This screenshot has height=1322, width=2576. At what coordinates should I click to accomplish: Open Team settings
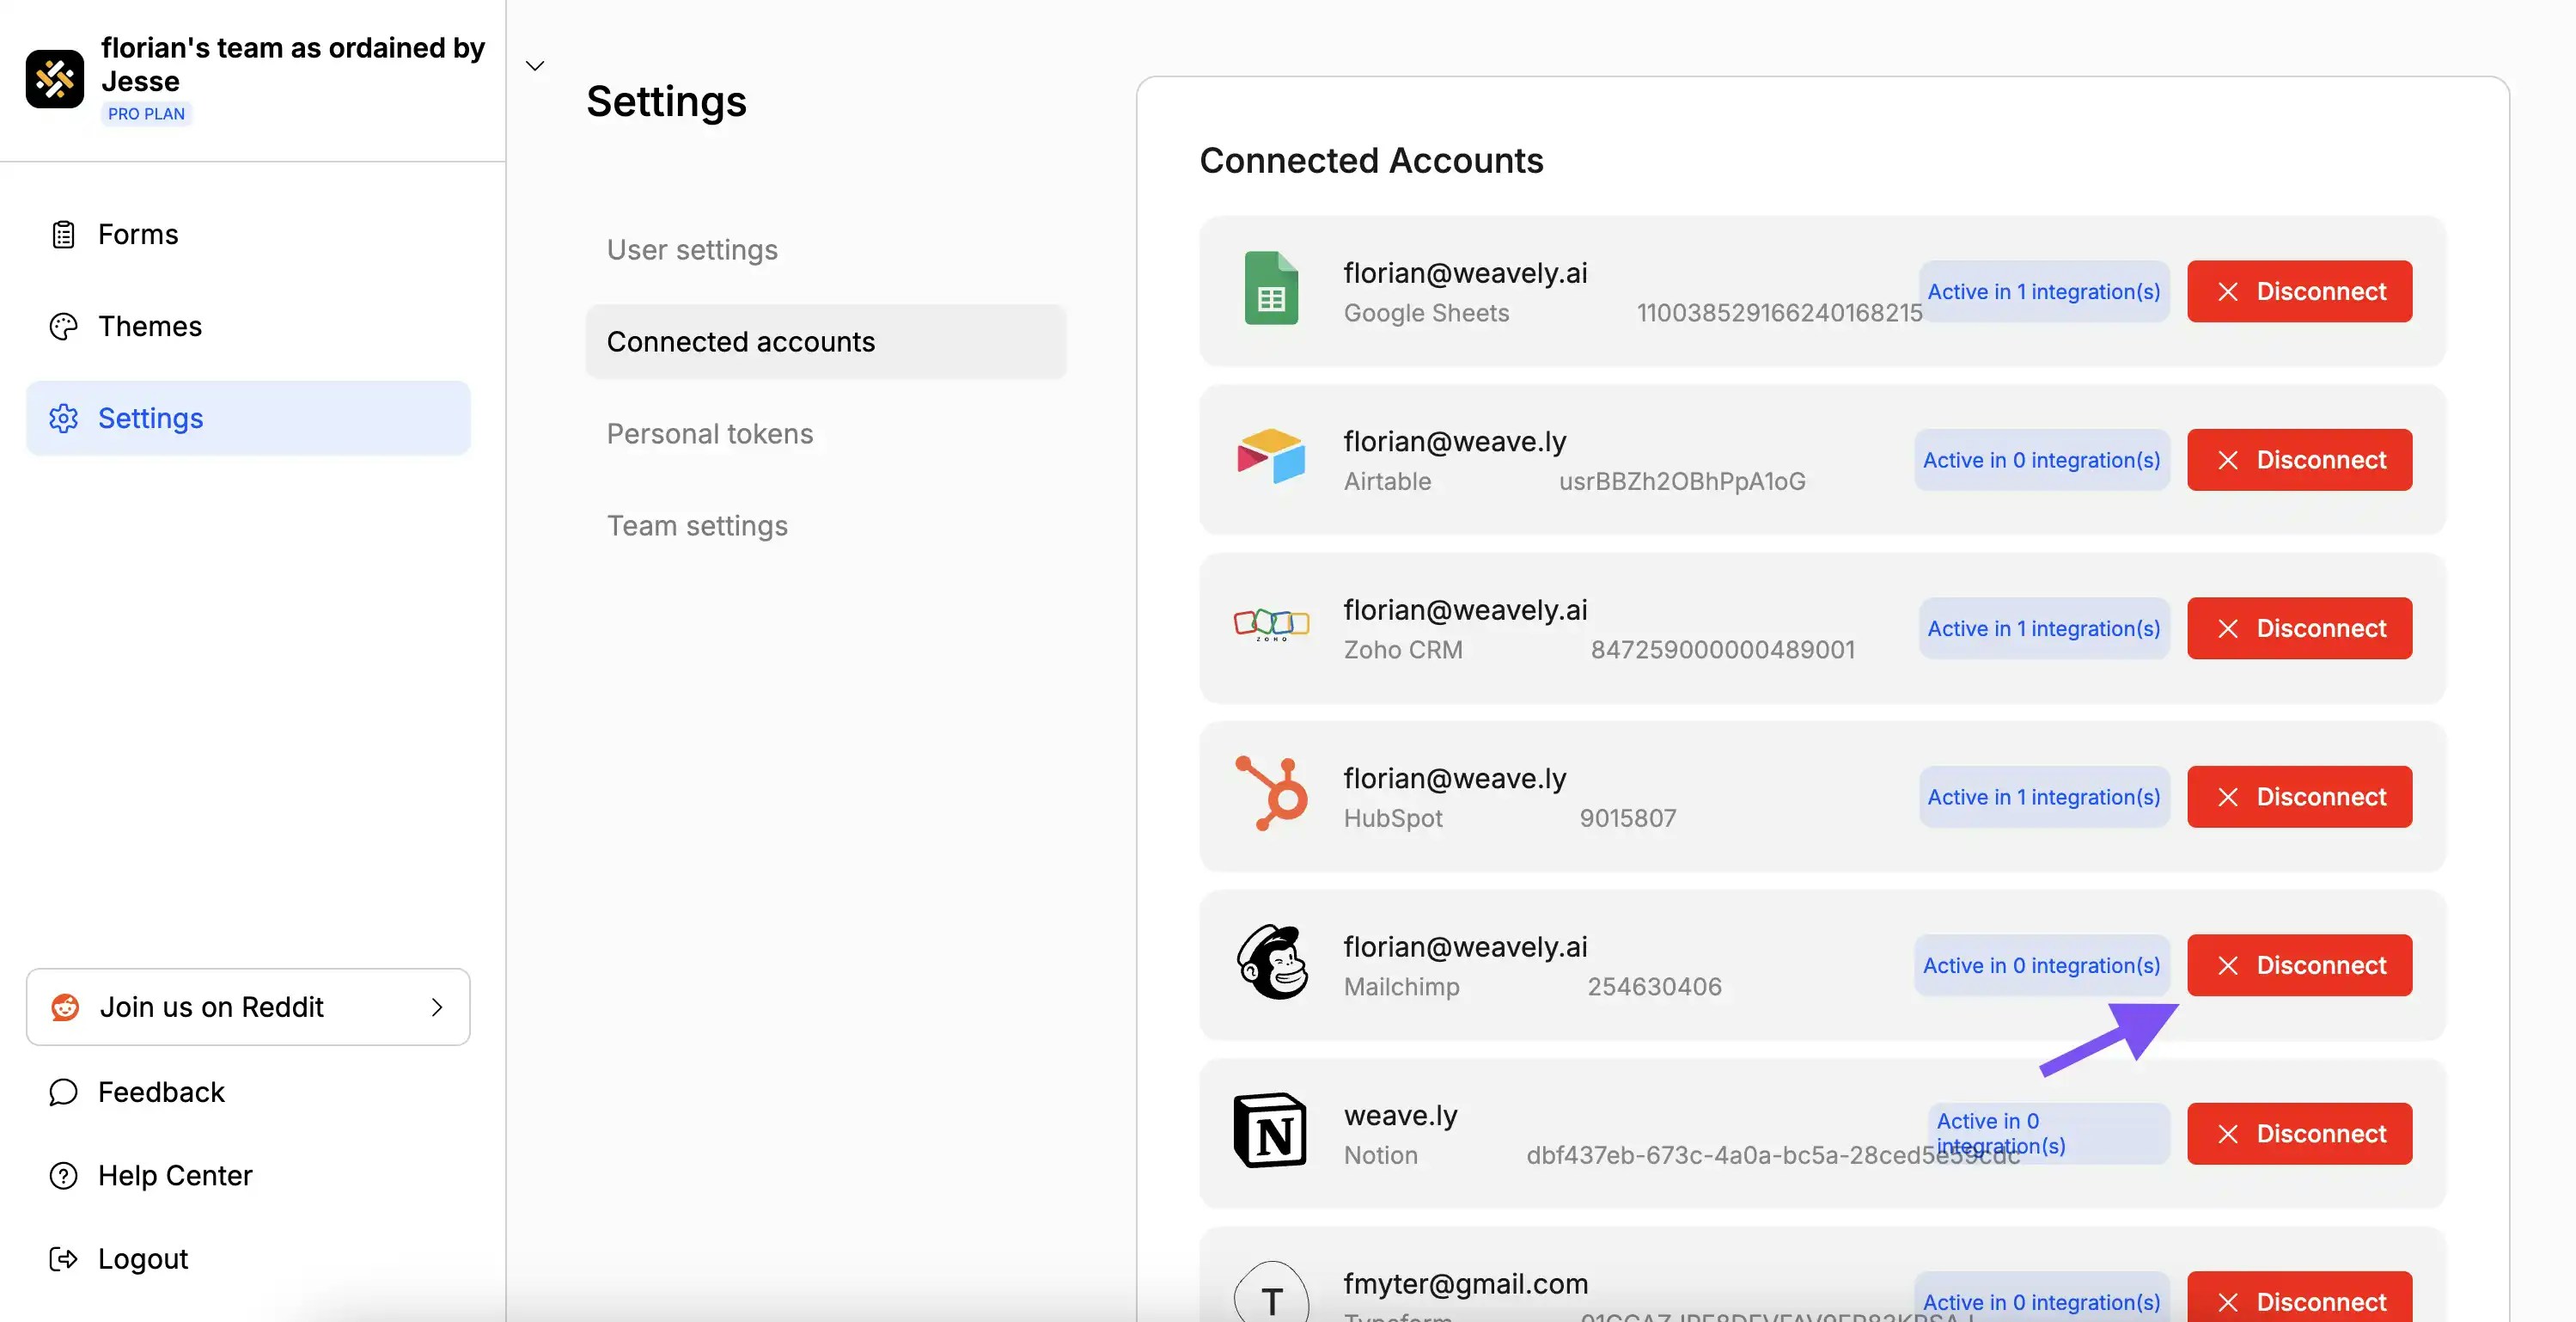click(697, 525)
